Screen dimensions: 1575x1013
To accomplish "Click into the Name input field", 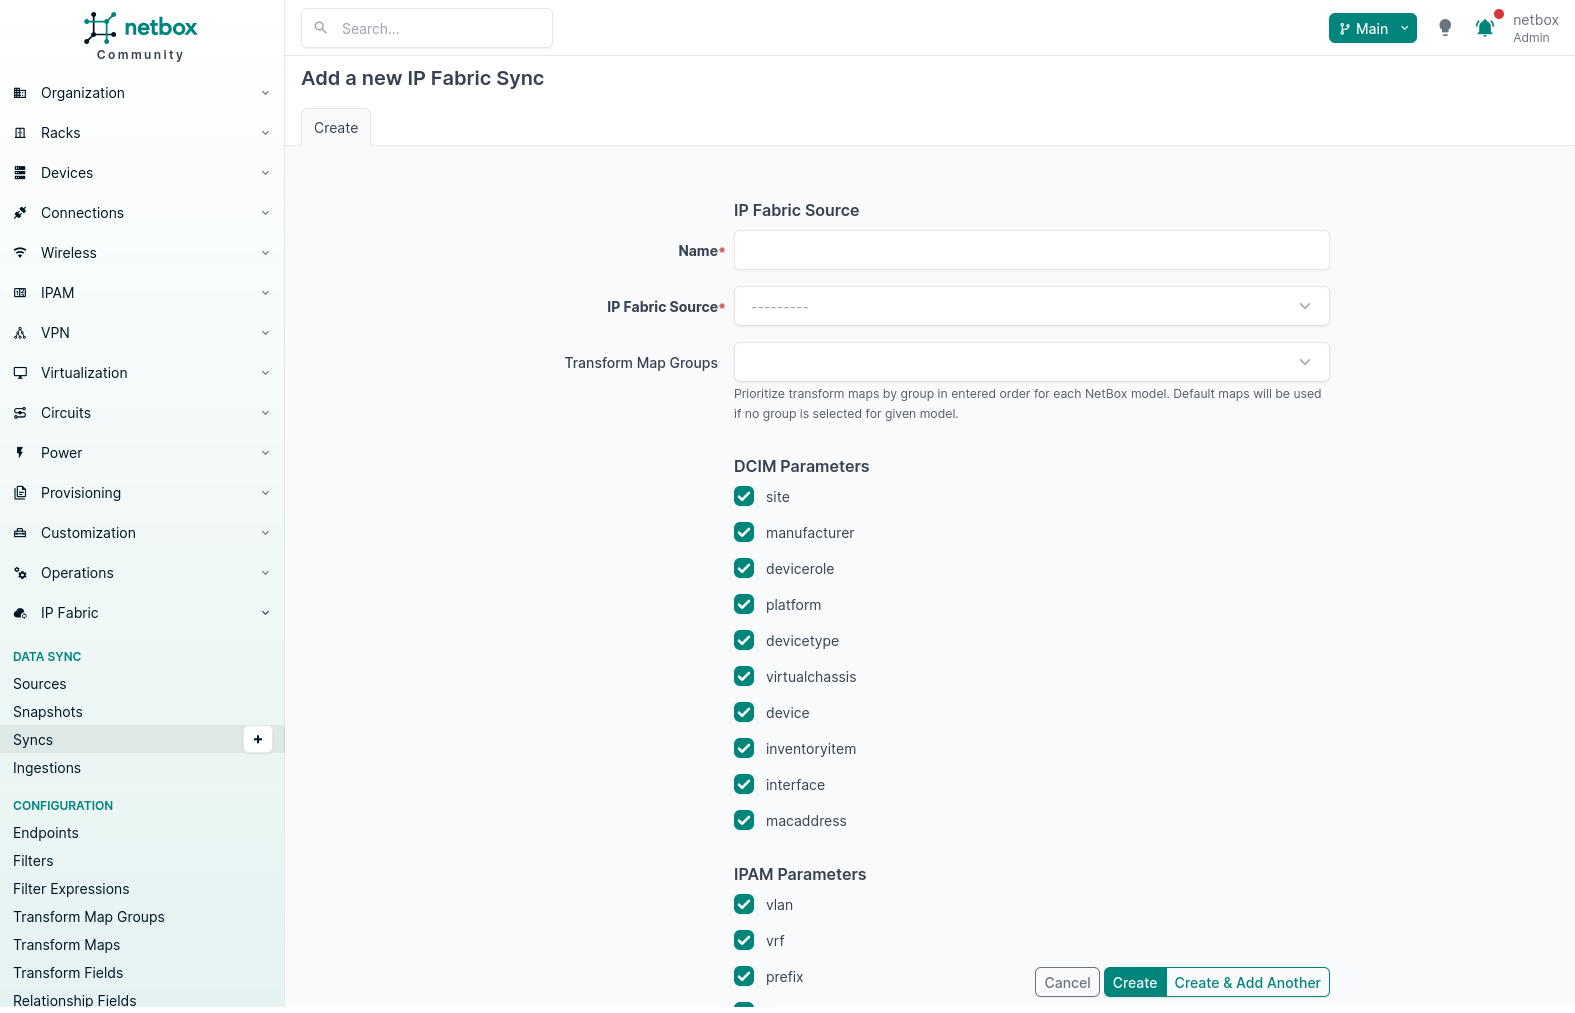I will tap(1031, 250).
